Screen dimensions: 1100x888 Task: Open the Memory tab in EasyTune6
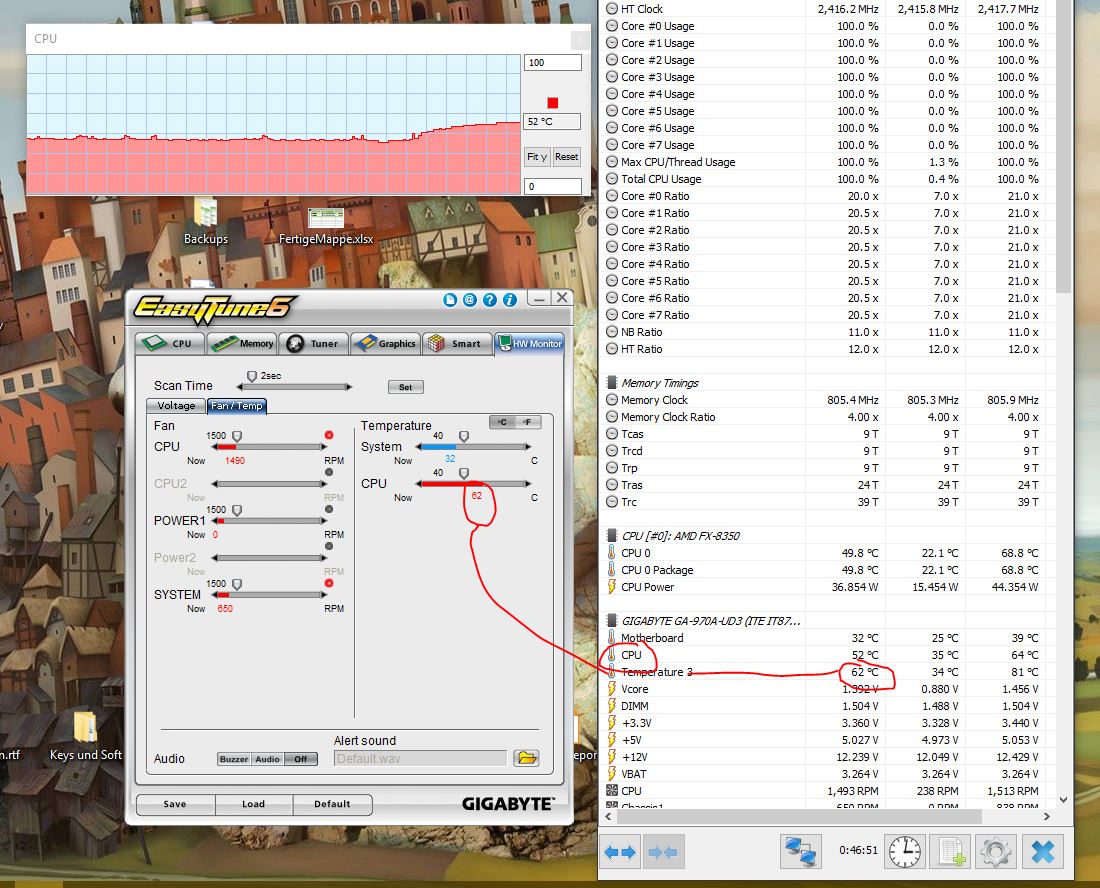242,344
